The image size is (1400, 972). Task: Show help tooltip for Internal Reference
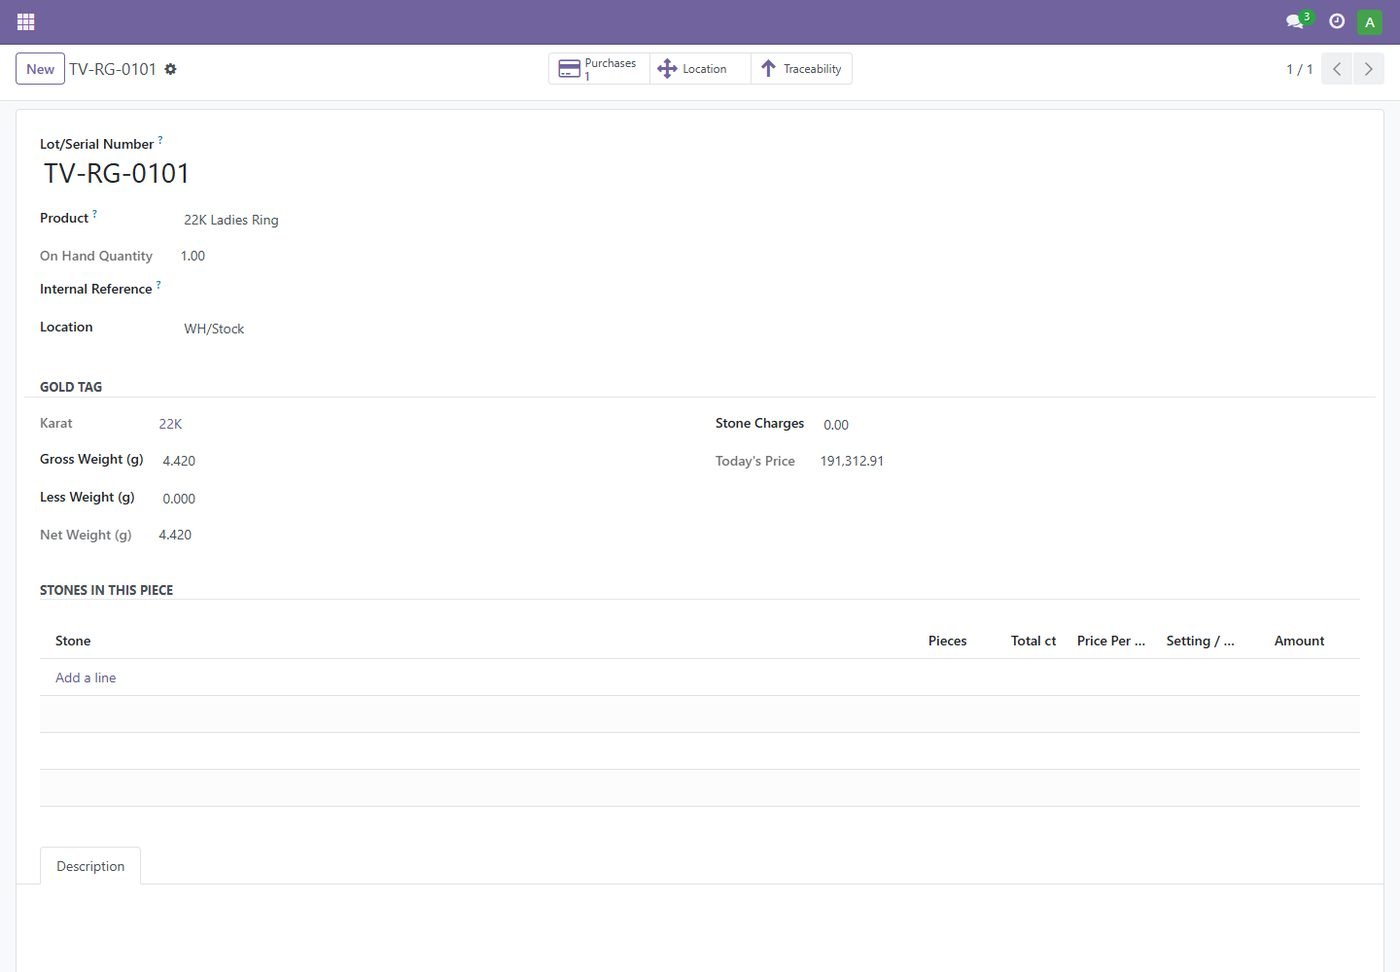[x=158, y=285]
